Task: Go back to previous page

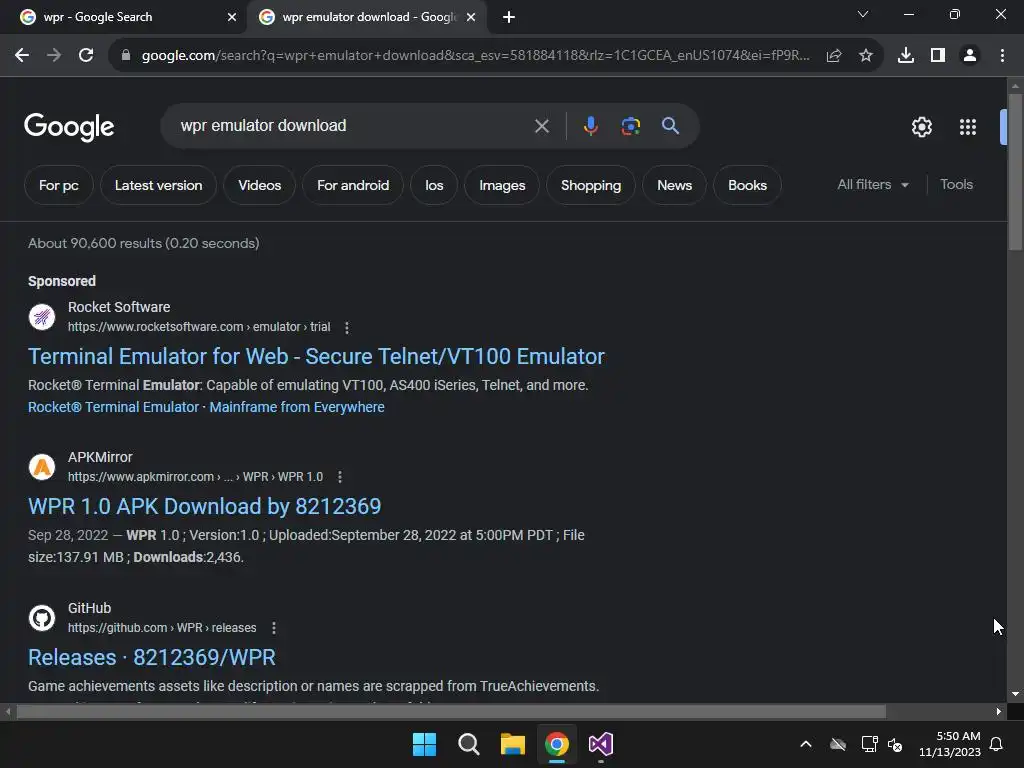Action: coord(22,56)
